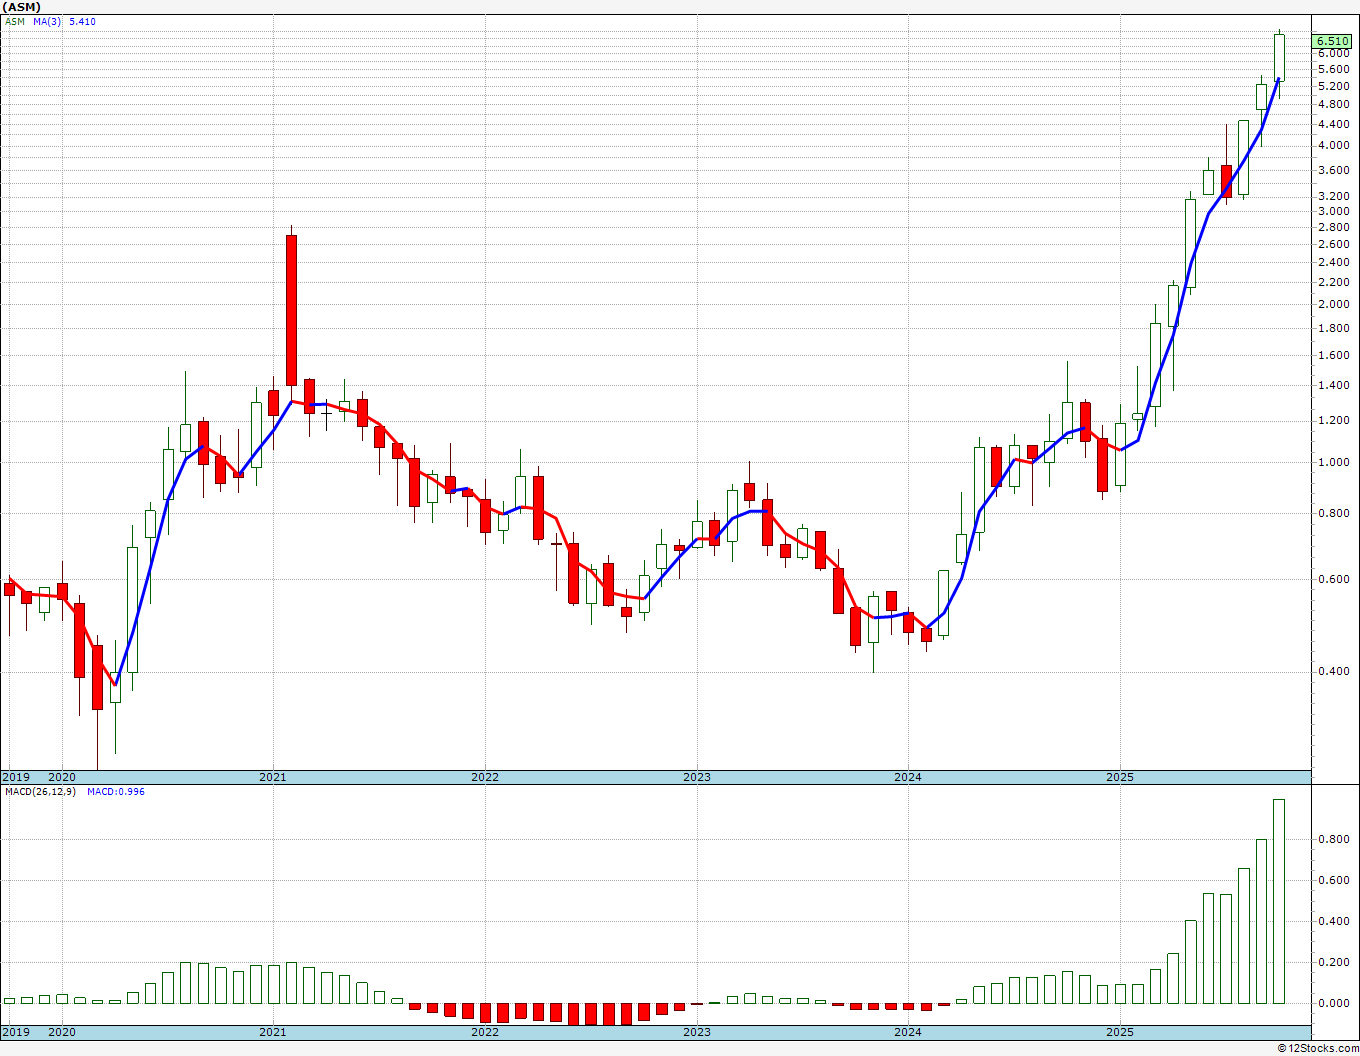Select the MACD(26,12,9) indicator label
Viewport: 1360px width, 1056px height.
41,792
